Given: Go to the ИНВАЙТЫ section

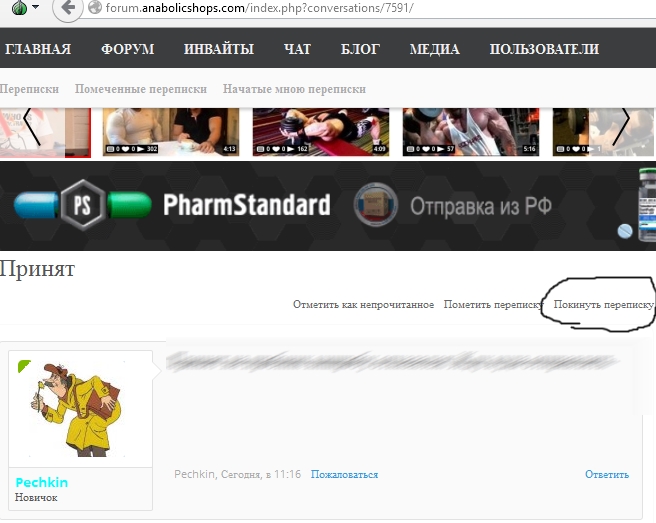Looking at the screenshot, I should [x=219, y=49].
